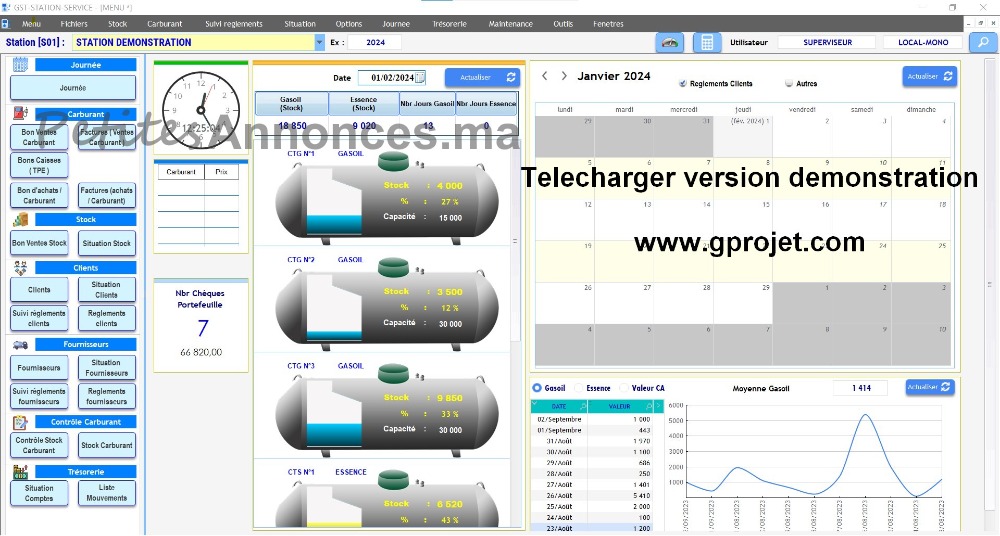Click the Moyenne Gasoil value field
1000x536 pixels.
(862, 388)
